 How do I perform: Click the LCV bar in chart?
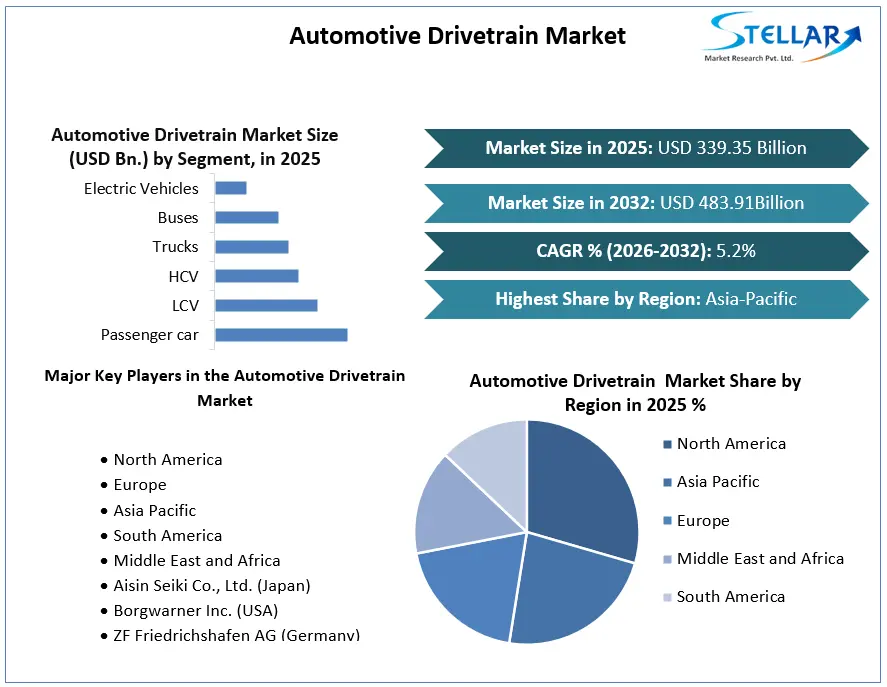[266, 306]
